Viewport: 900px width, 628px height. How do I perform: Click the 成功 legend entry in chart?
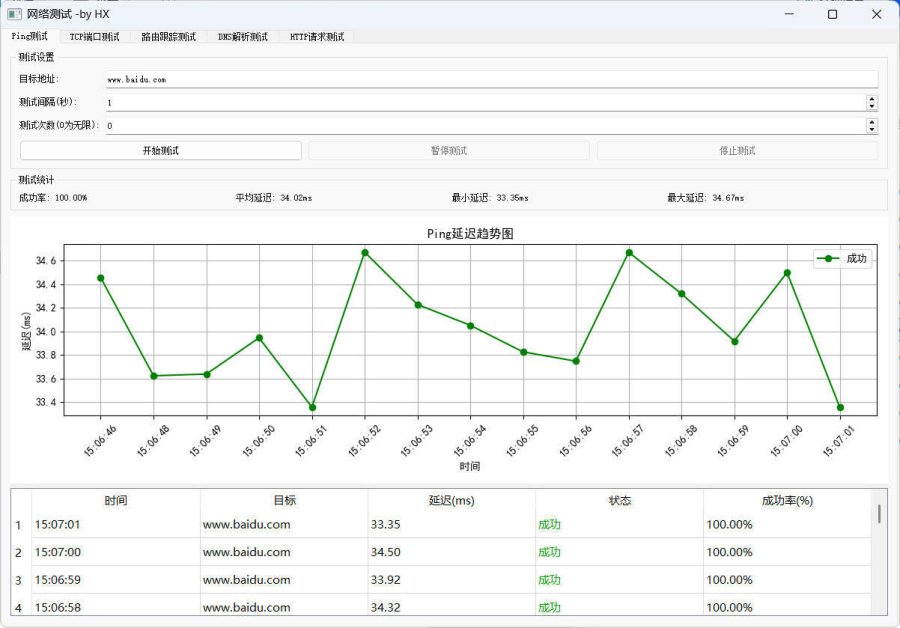point(843,258)
